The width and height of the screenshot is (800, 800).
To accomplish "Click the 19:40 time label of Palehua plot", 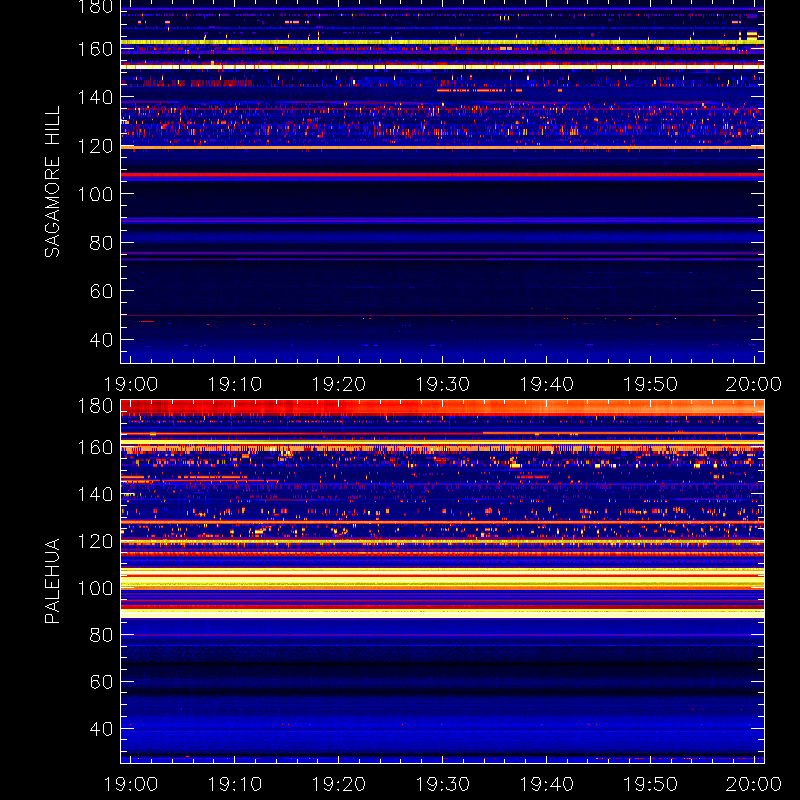I will tap(546, 784).
